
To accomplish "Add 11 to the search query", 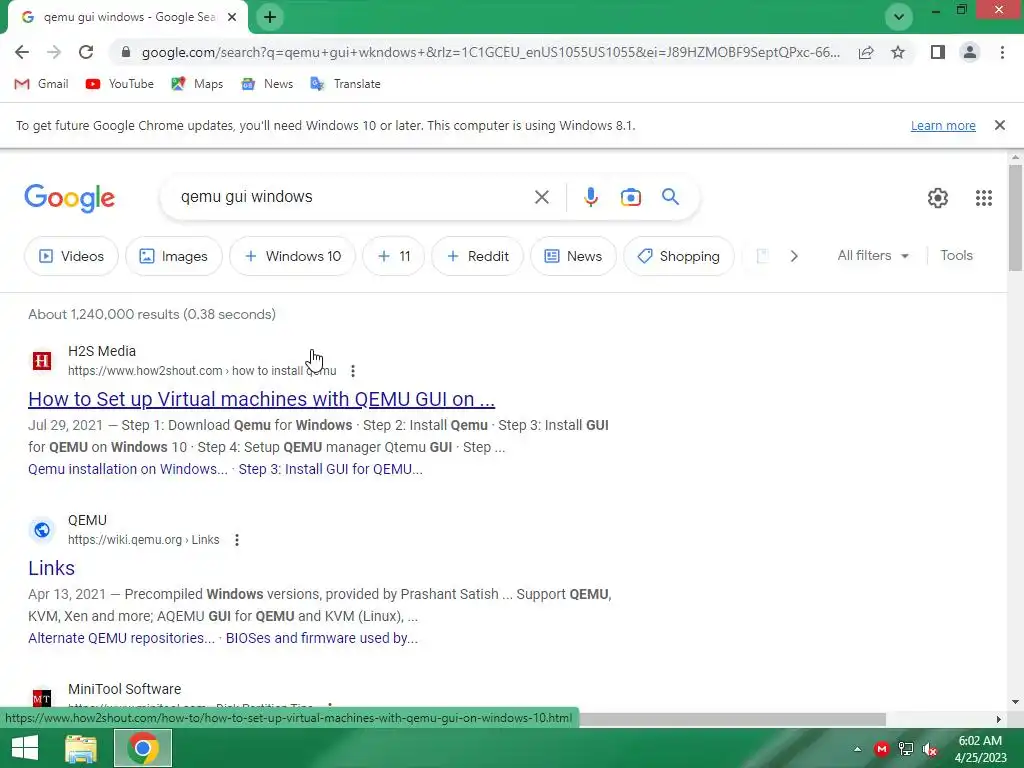I will pyautogui.click(x=394, y=256).
